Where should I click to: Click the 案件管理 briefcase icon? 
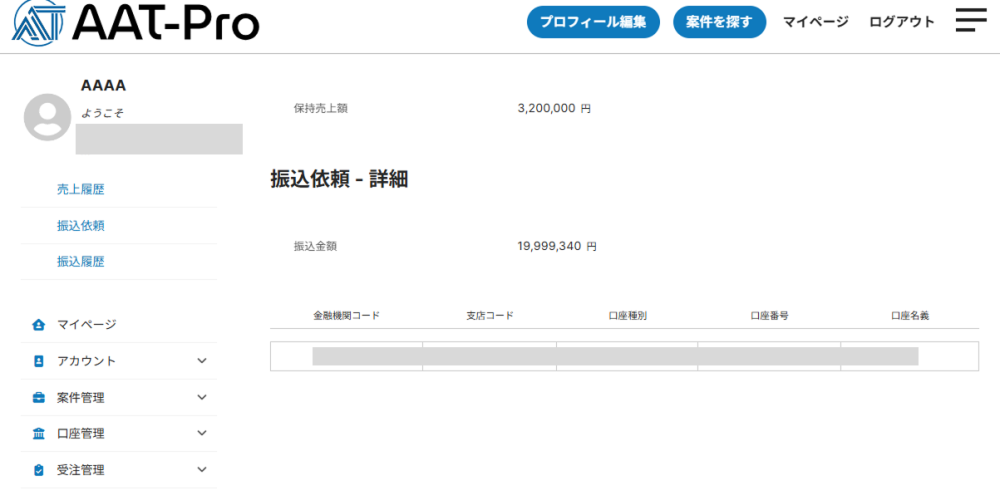click(39, 398)
